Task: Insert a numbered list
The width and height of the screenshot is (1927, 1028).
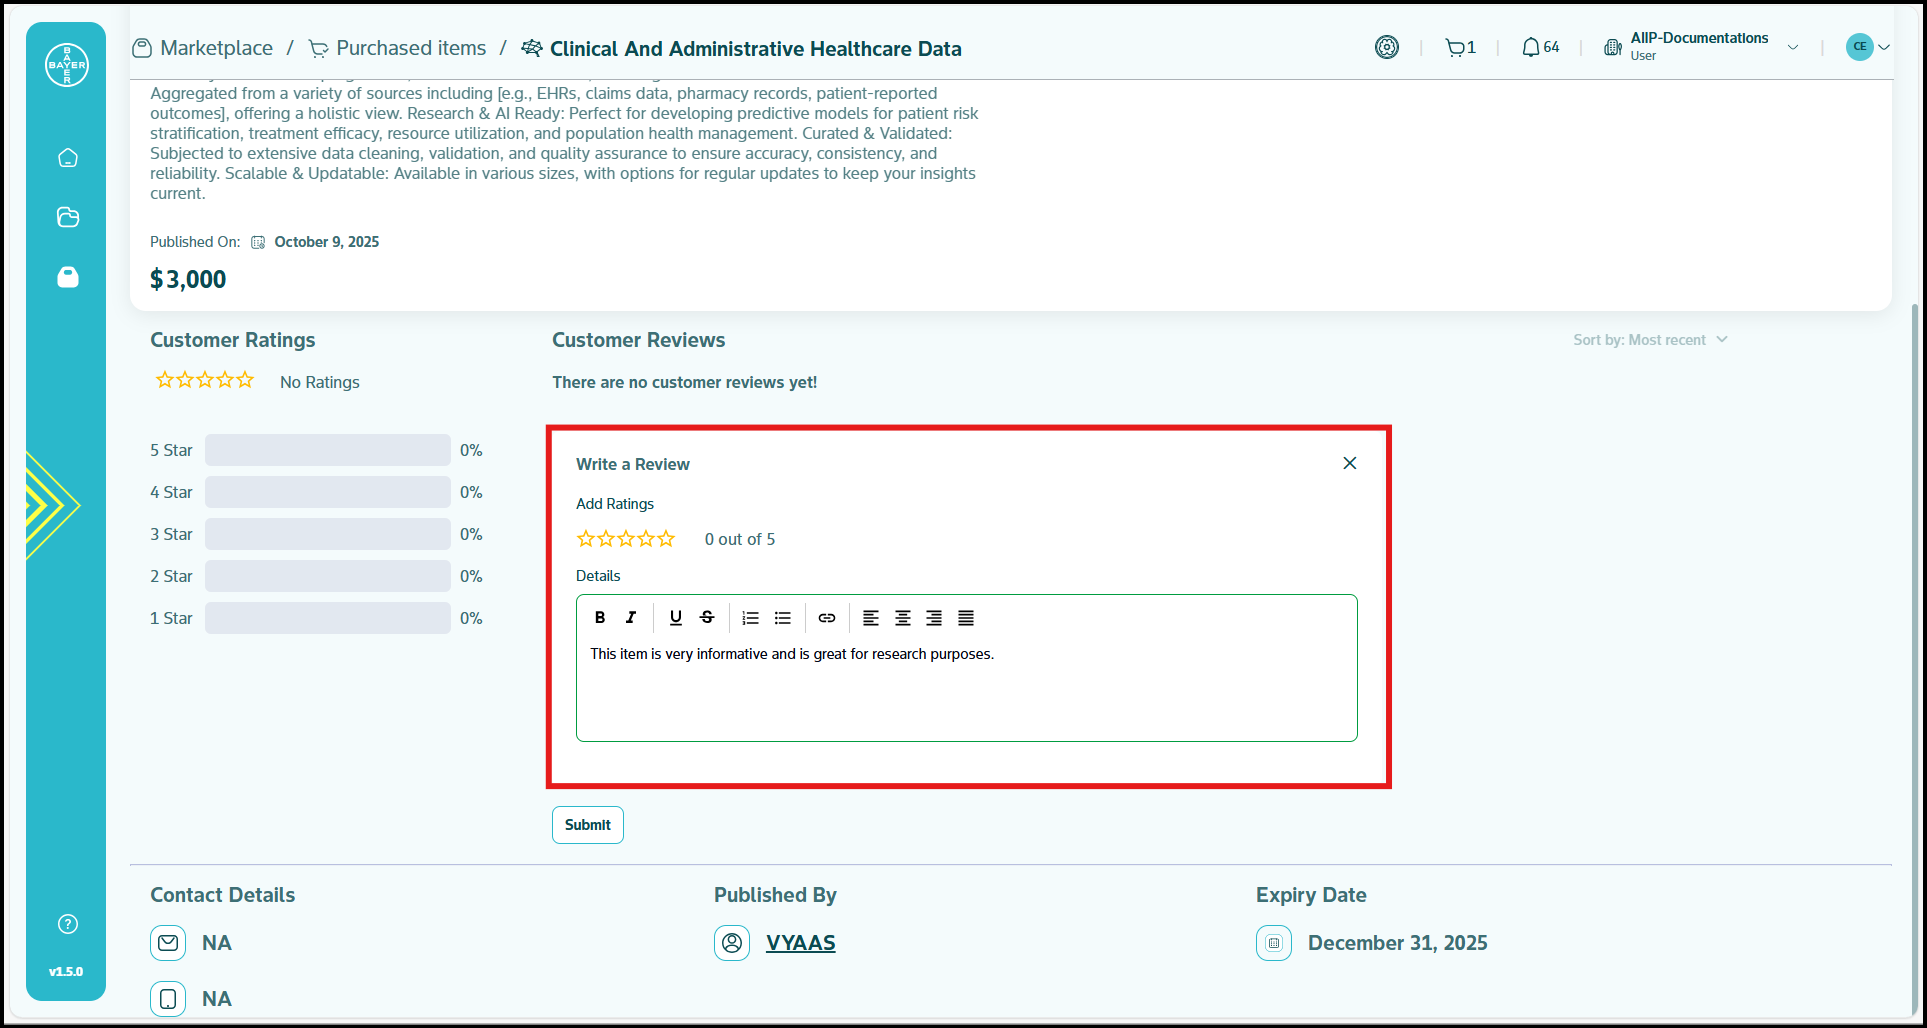Action: (x=751, y=618)
